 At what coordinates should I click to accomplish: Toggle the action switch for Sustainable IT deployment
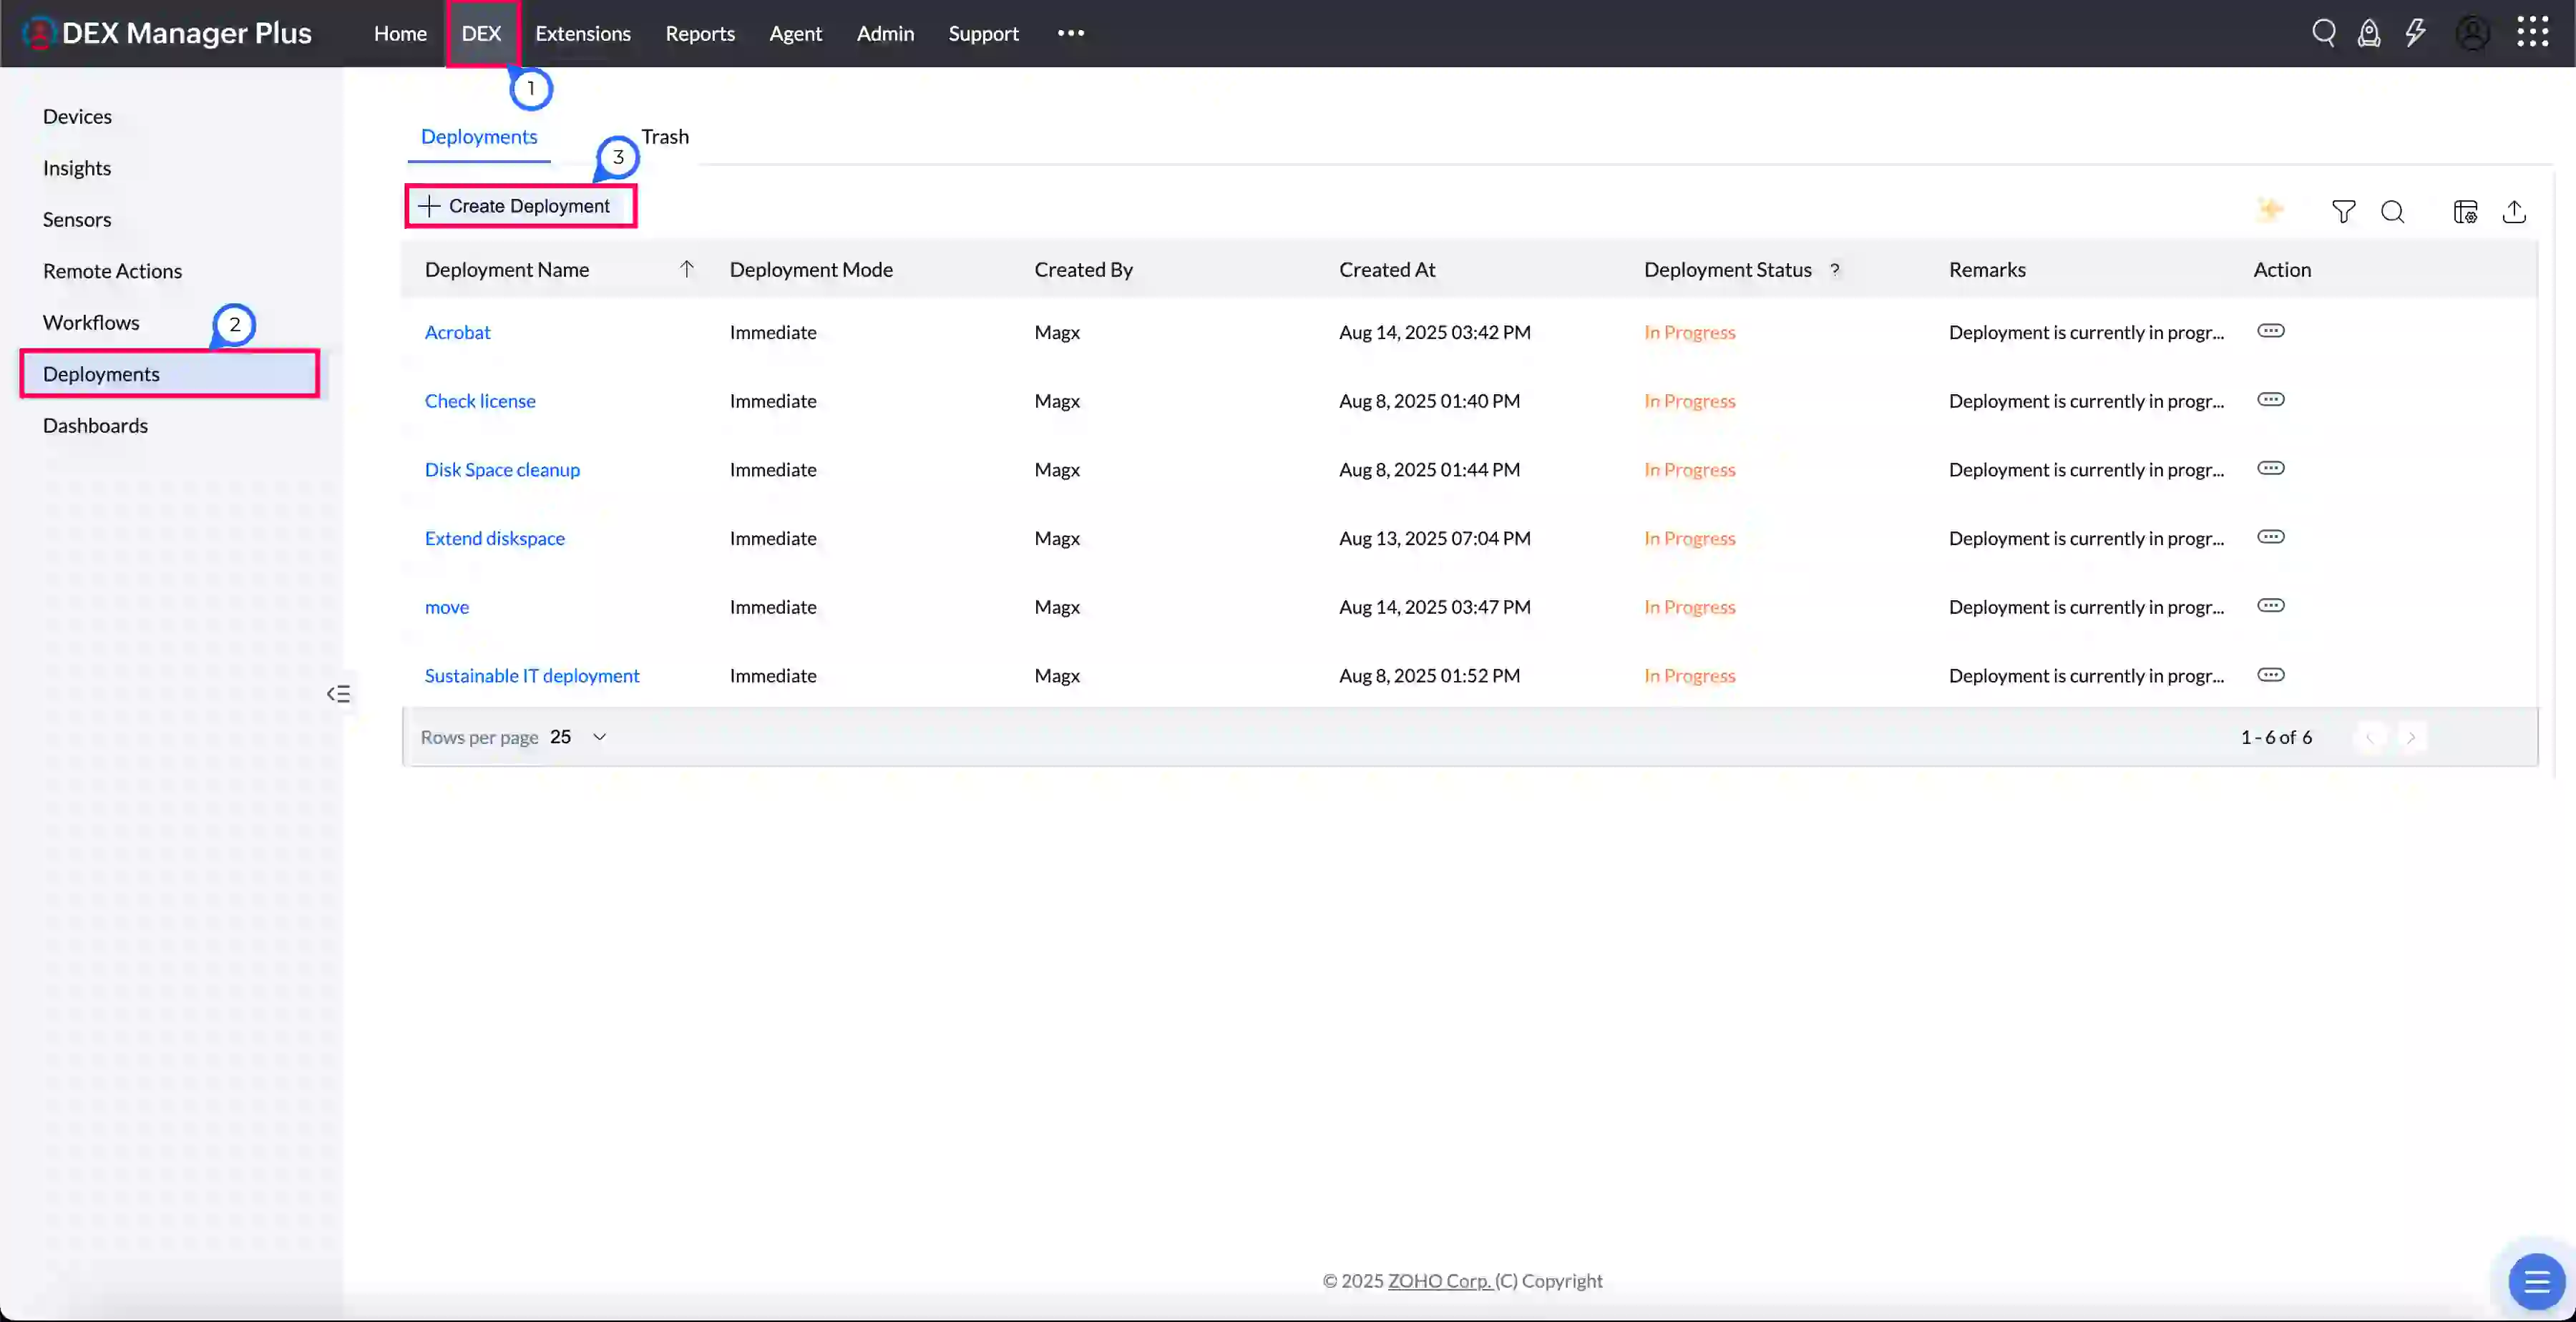[x=2271, y=674]
